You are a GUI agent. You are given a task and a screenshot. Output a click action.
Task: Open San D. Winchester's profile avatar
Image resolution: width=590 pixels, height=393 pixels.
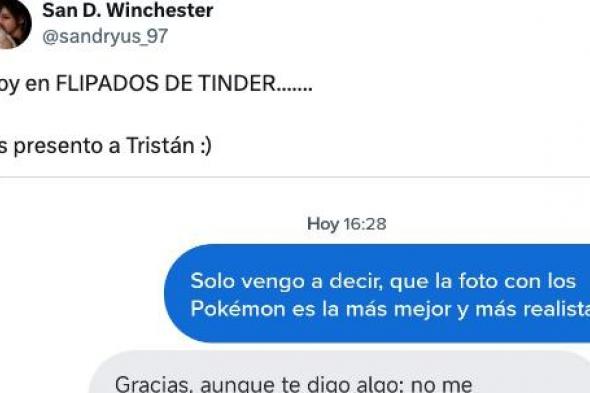13,24
